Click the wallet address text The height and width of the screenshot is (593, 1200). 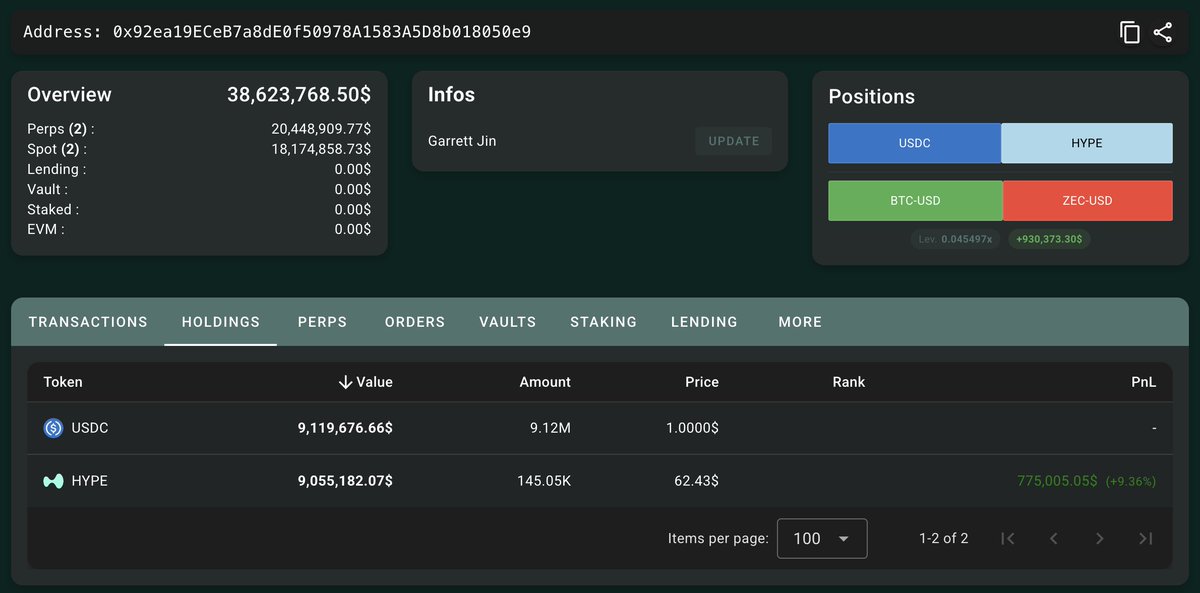click(322, 32)
